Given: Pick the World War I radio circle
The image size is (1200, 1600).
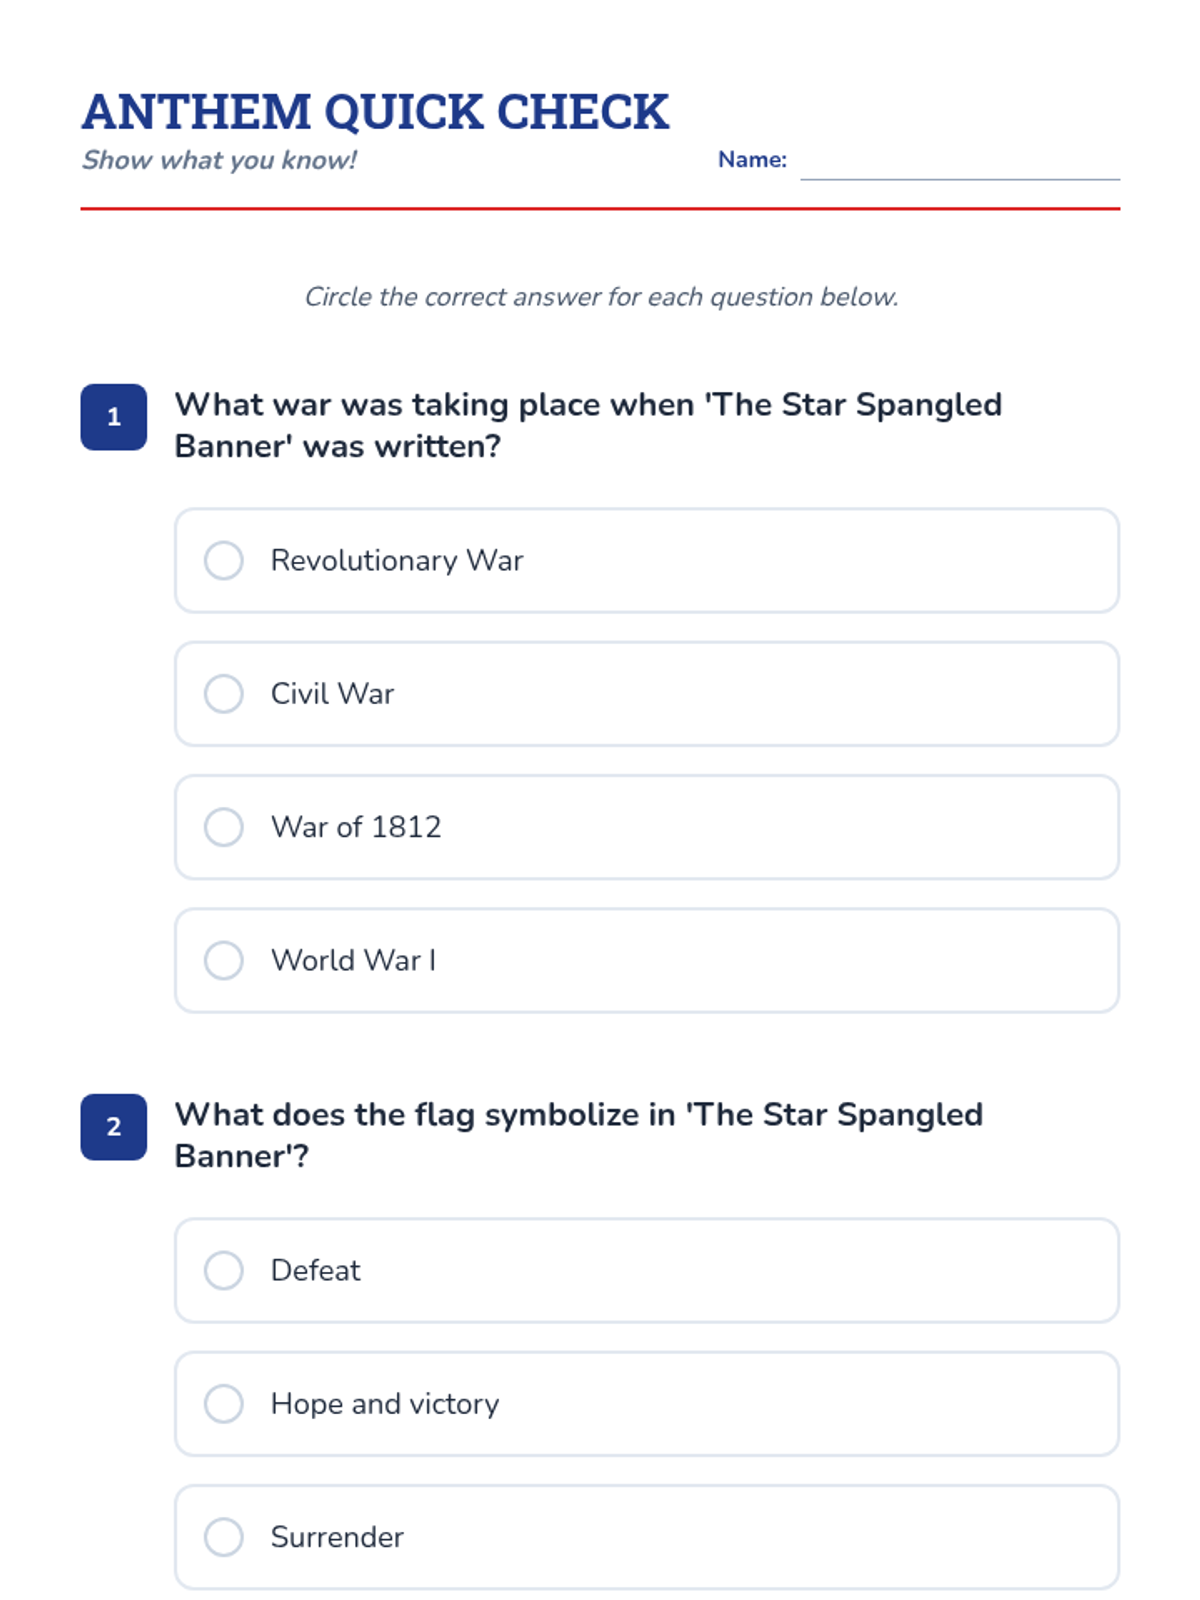Looking at the screenshot, I should (224, 960).
